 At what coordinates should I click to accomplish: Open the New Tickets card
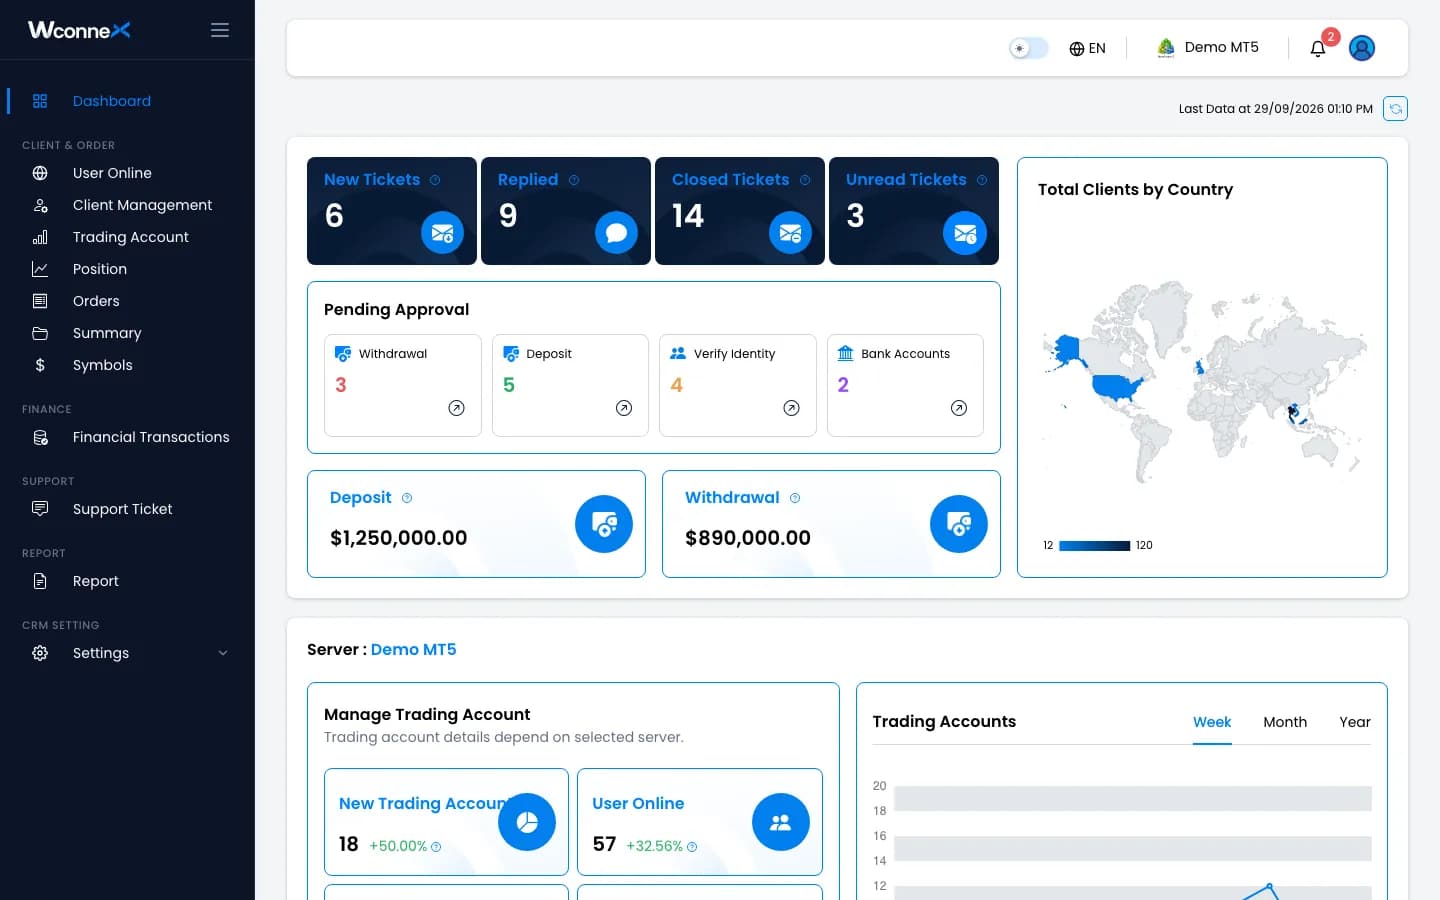(x=392, y=211)
